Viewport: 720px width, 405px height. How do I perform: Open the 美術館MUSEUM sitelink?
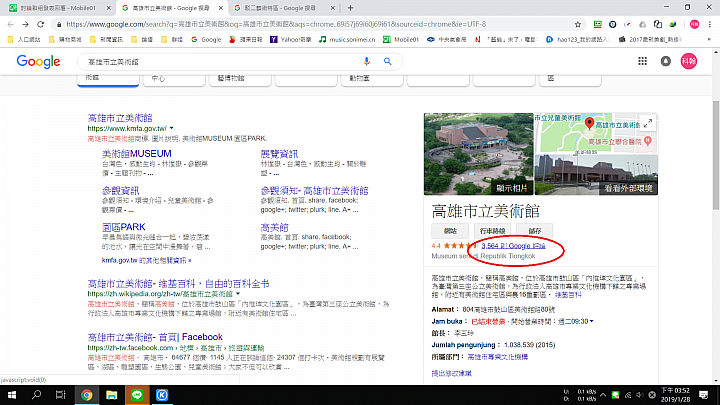tap(136, 154)
